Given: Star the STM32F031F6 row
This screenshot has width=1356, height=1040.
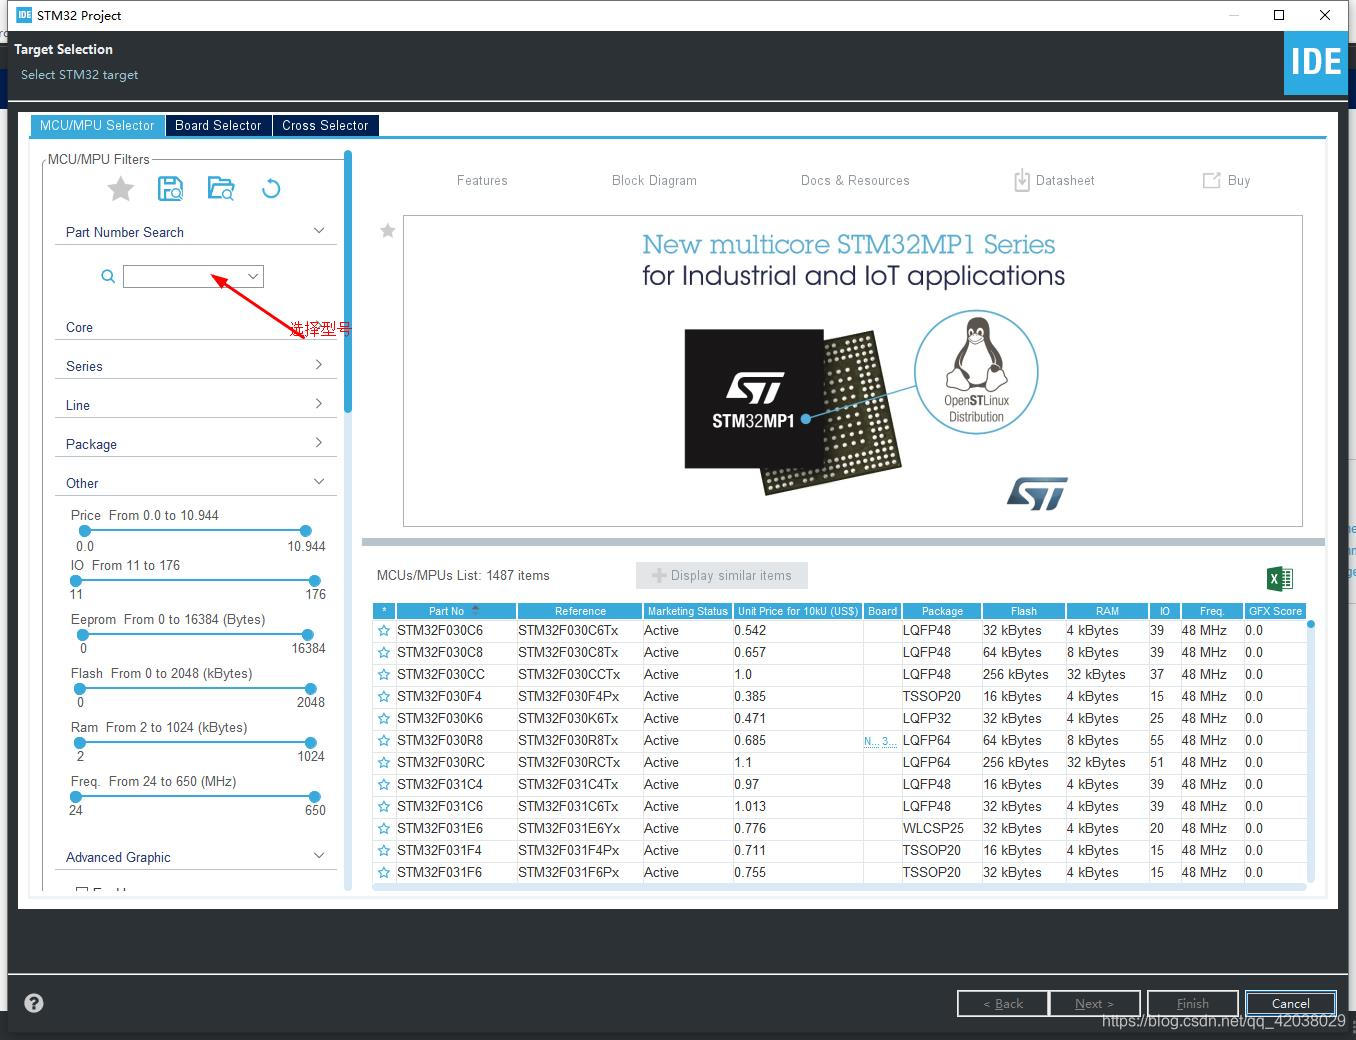Looking at the screenshot, I should tap(384, 873).
